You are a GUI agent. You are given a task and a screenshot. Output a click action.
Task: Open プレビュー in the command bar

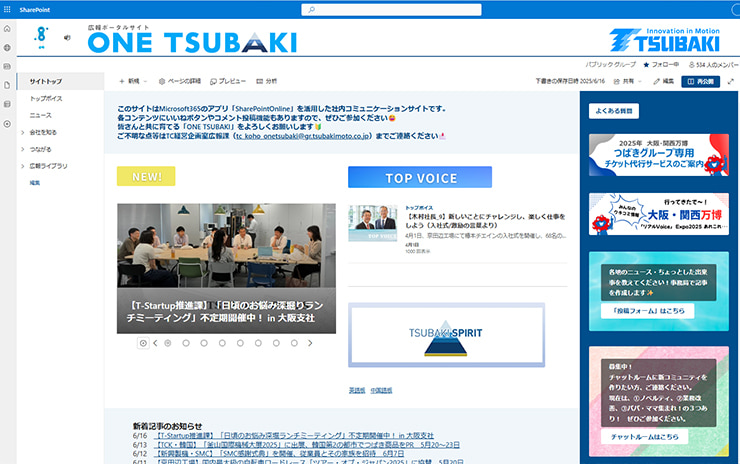point(227,80)
